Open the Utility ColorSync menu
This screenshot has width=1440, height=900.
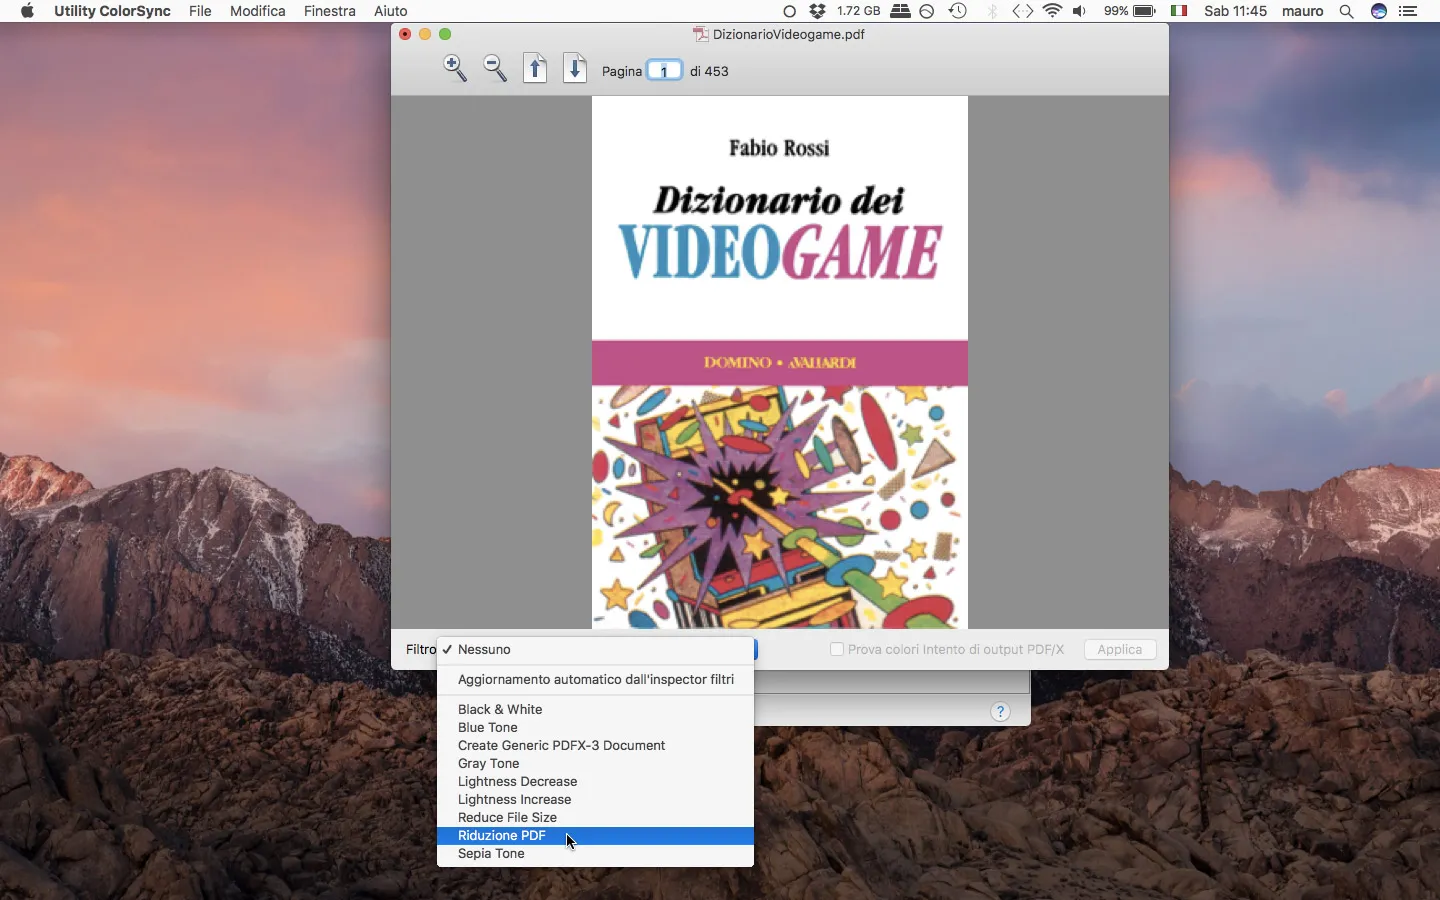point(112,11)
